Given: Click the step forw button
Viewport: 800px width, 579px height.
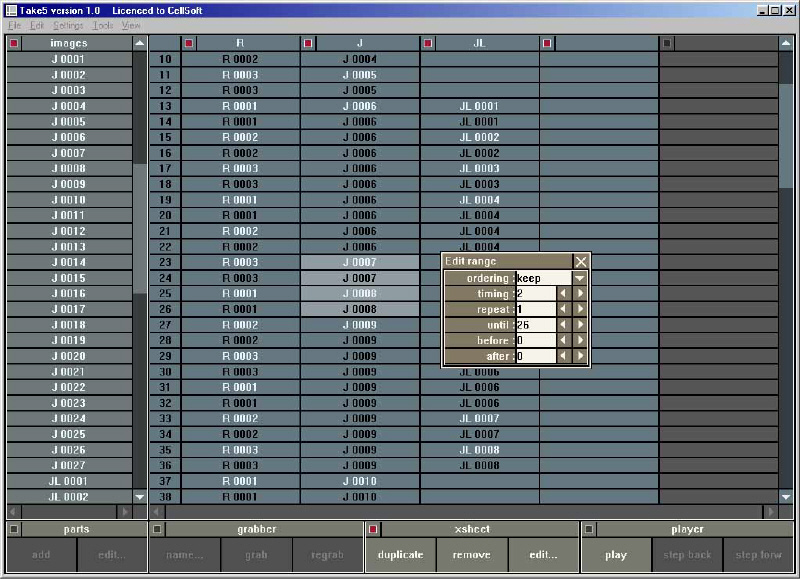Looking at the screenshot, I should (x=758, y=555).
